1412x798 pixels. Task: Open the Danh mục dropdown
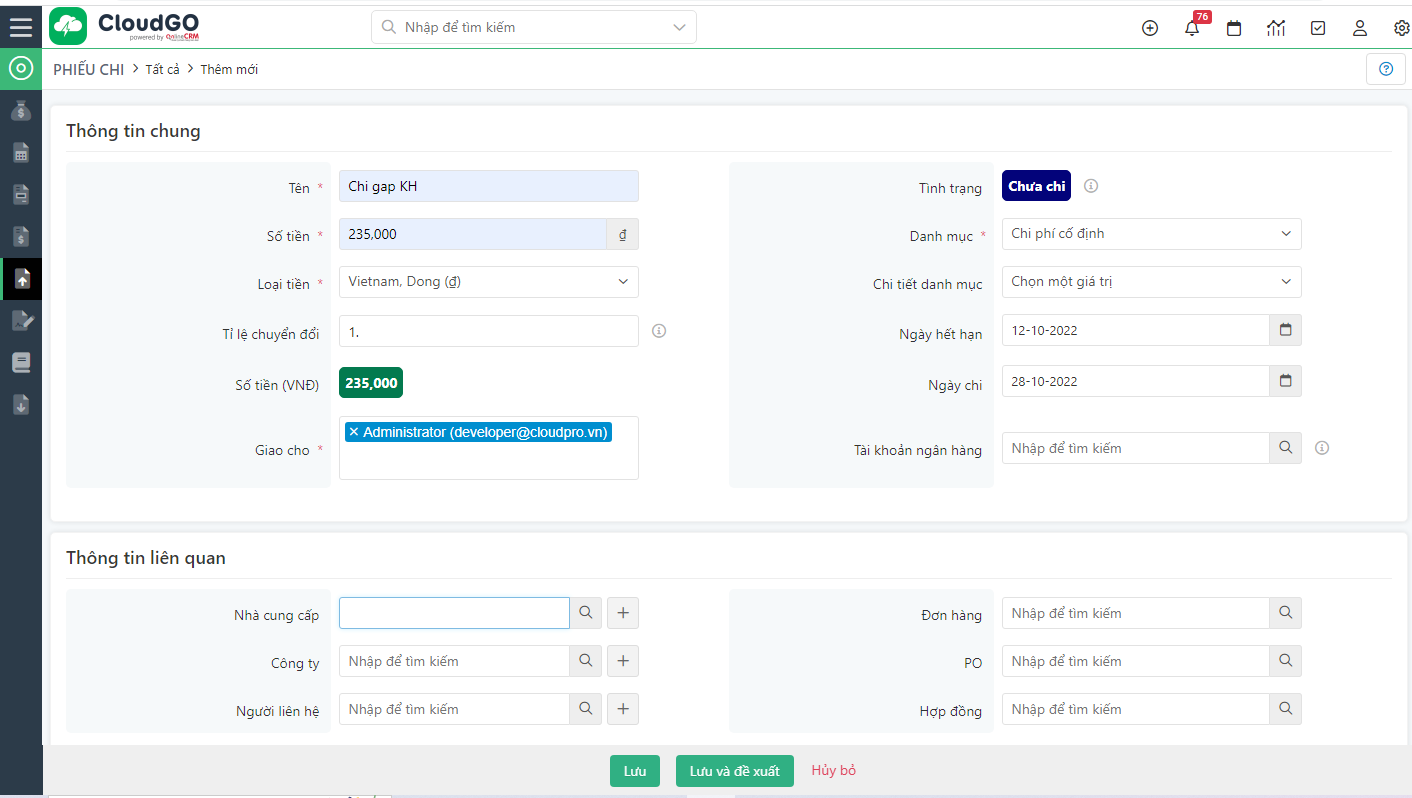[1150, 233]
